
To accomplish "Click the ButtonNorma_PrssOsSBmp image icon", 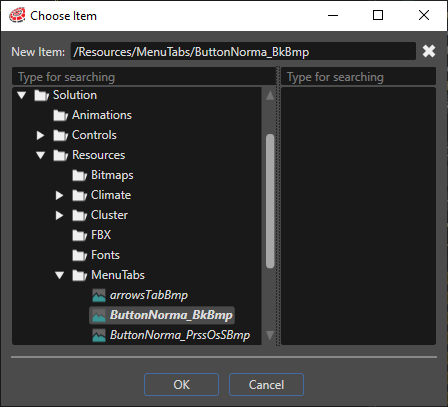I will [x=99, y=335].
